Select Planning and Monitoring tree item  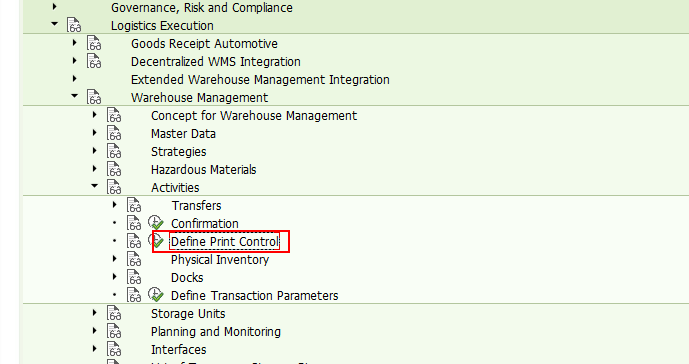point(216,331)
